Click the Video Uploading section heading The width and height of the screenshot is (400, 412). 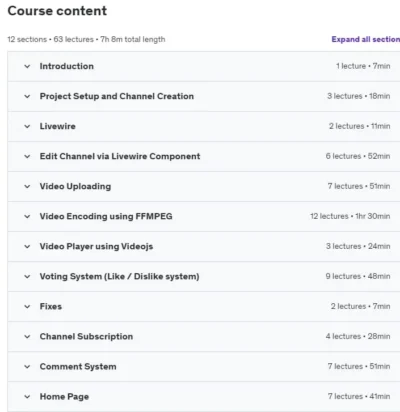[75, 186]
